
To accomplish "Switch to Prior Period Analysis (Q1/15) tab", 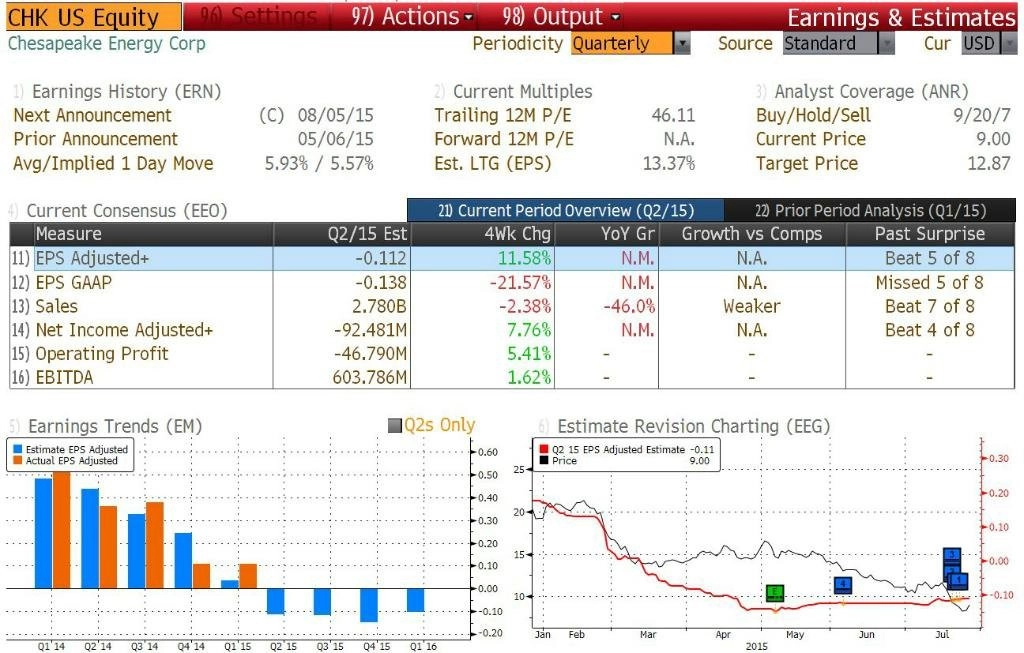I will 870,210.
